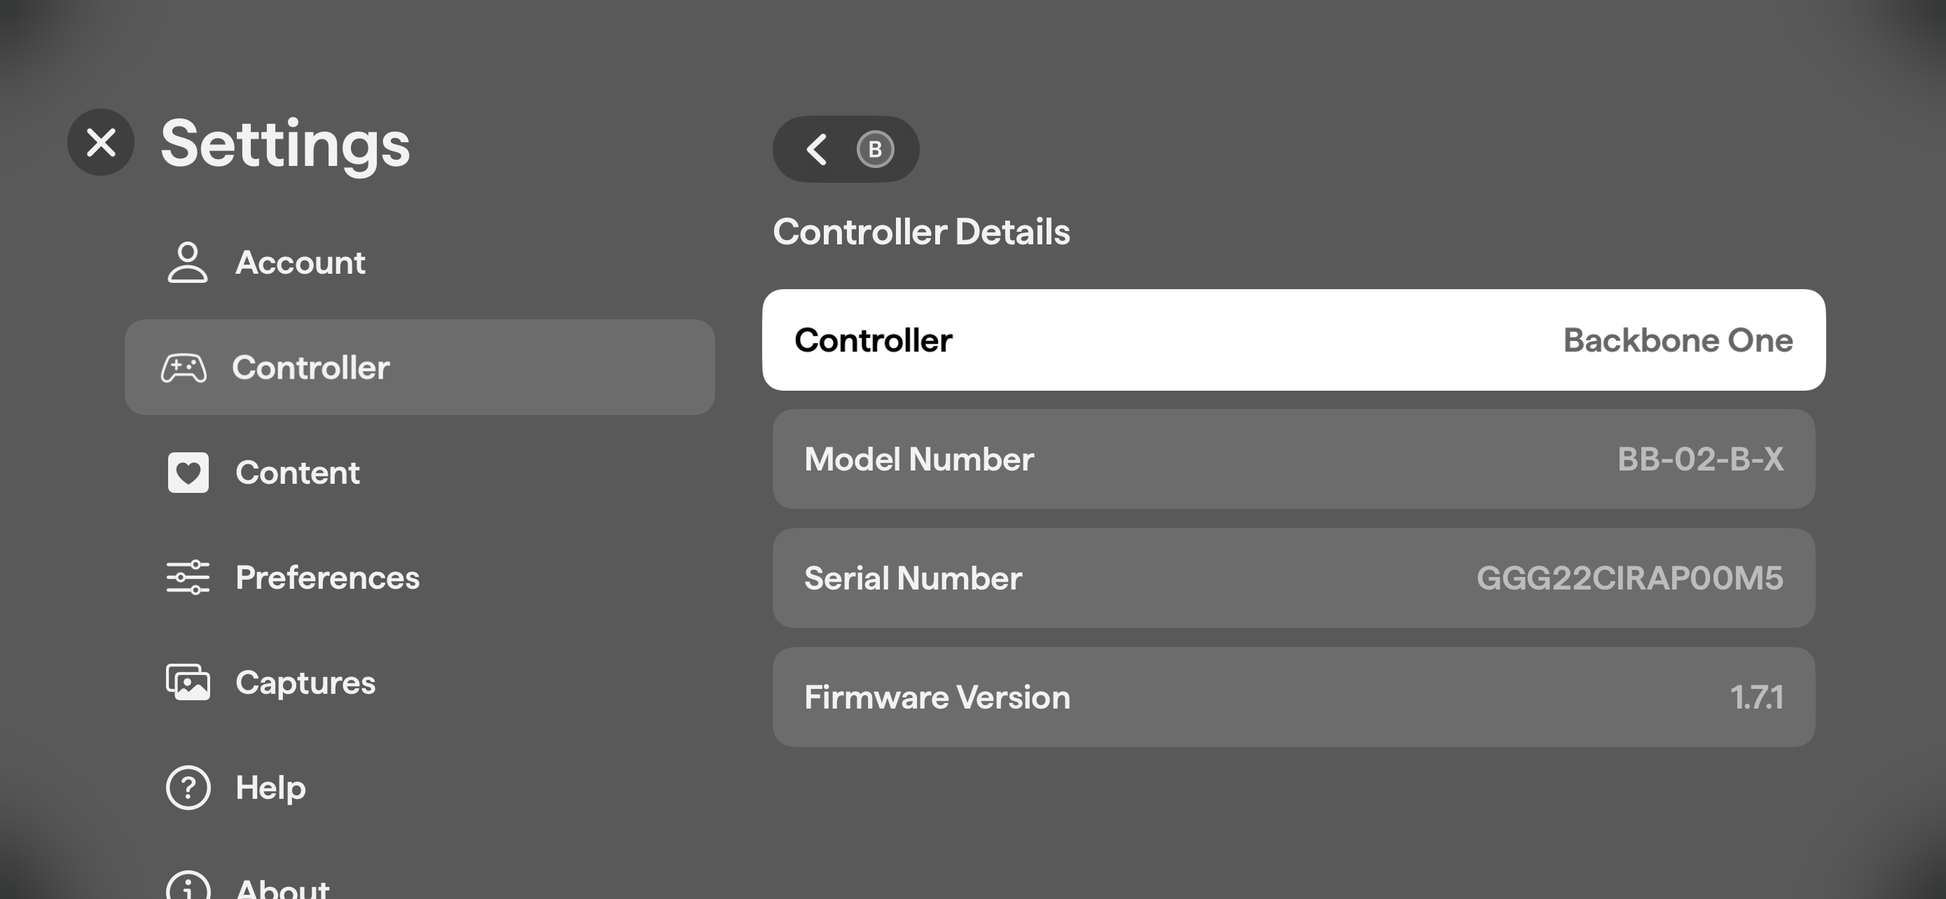Click the gamepad Controller icon
The height and width of the screenshot is (899, 1946).
click(x=184, y=368)
